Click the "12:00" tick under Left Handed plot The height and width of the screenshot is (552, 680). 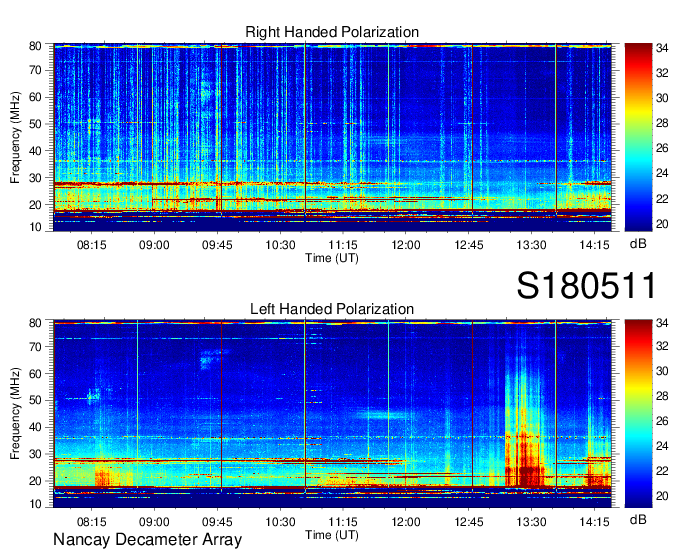pos(406,522)
